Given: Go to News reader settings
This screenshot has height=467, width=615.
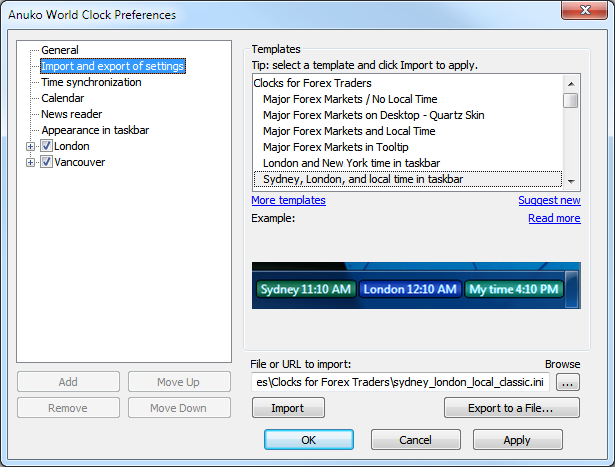Looking at the screenshot, I should point(71,114).
